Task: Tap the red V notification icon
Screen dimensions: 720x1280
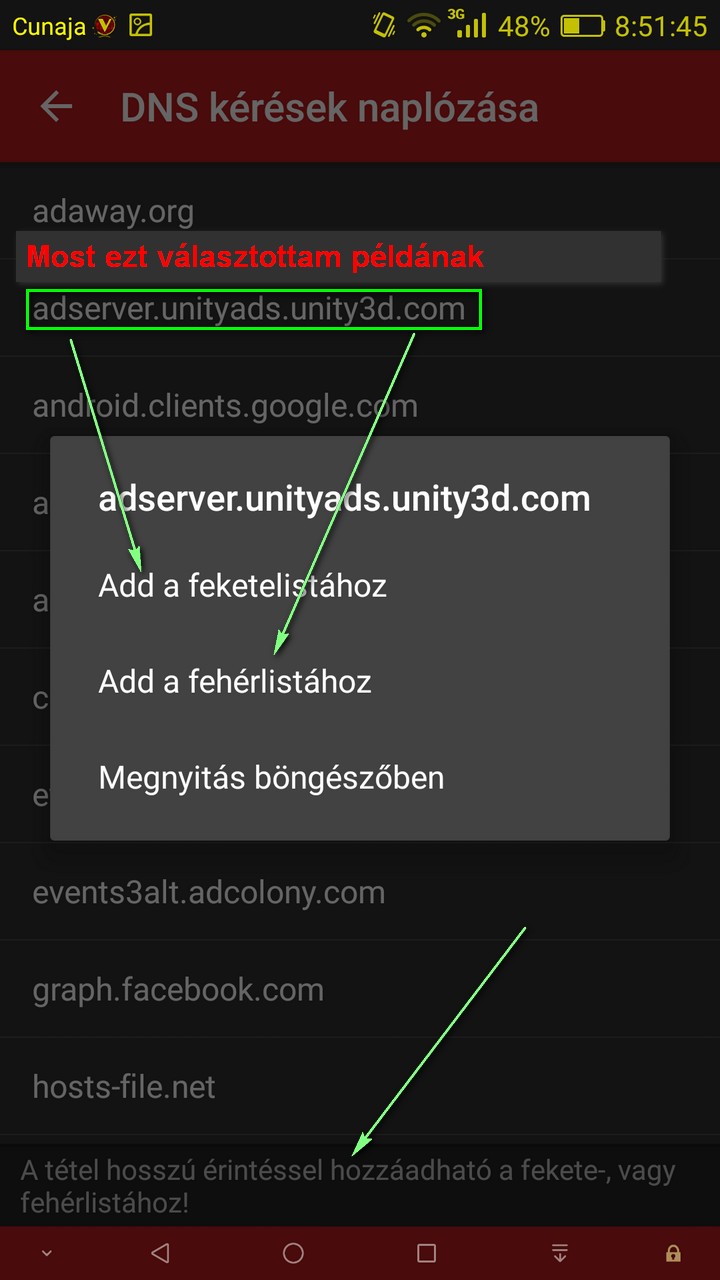Action: (104, 26)
